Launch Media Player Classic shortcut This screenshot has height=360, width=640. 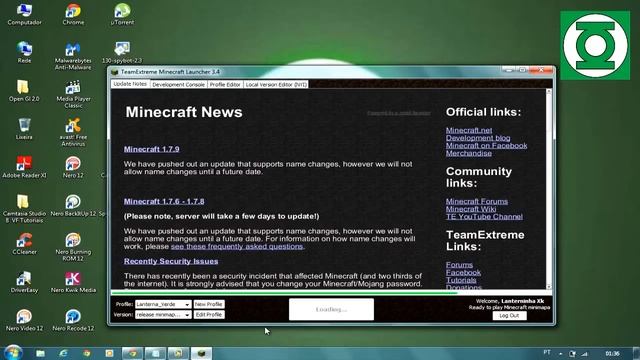(x=73, y=94)
